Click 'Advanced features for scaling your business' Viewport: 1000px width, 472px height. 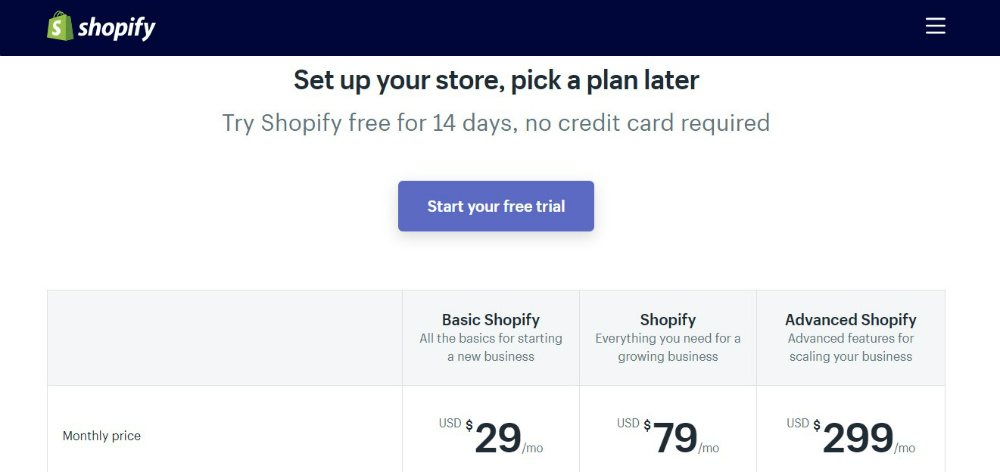[x=850, y=347]
